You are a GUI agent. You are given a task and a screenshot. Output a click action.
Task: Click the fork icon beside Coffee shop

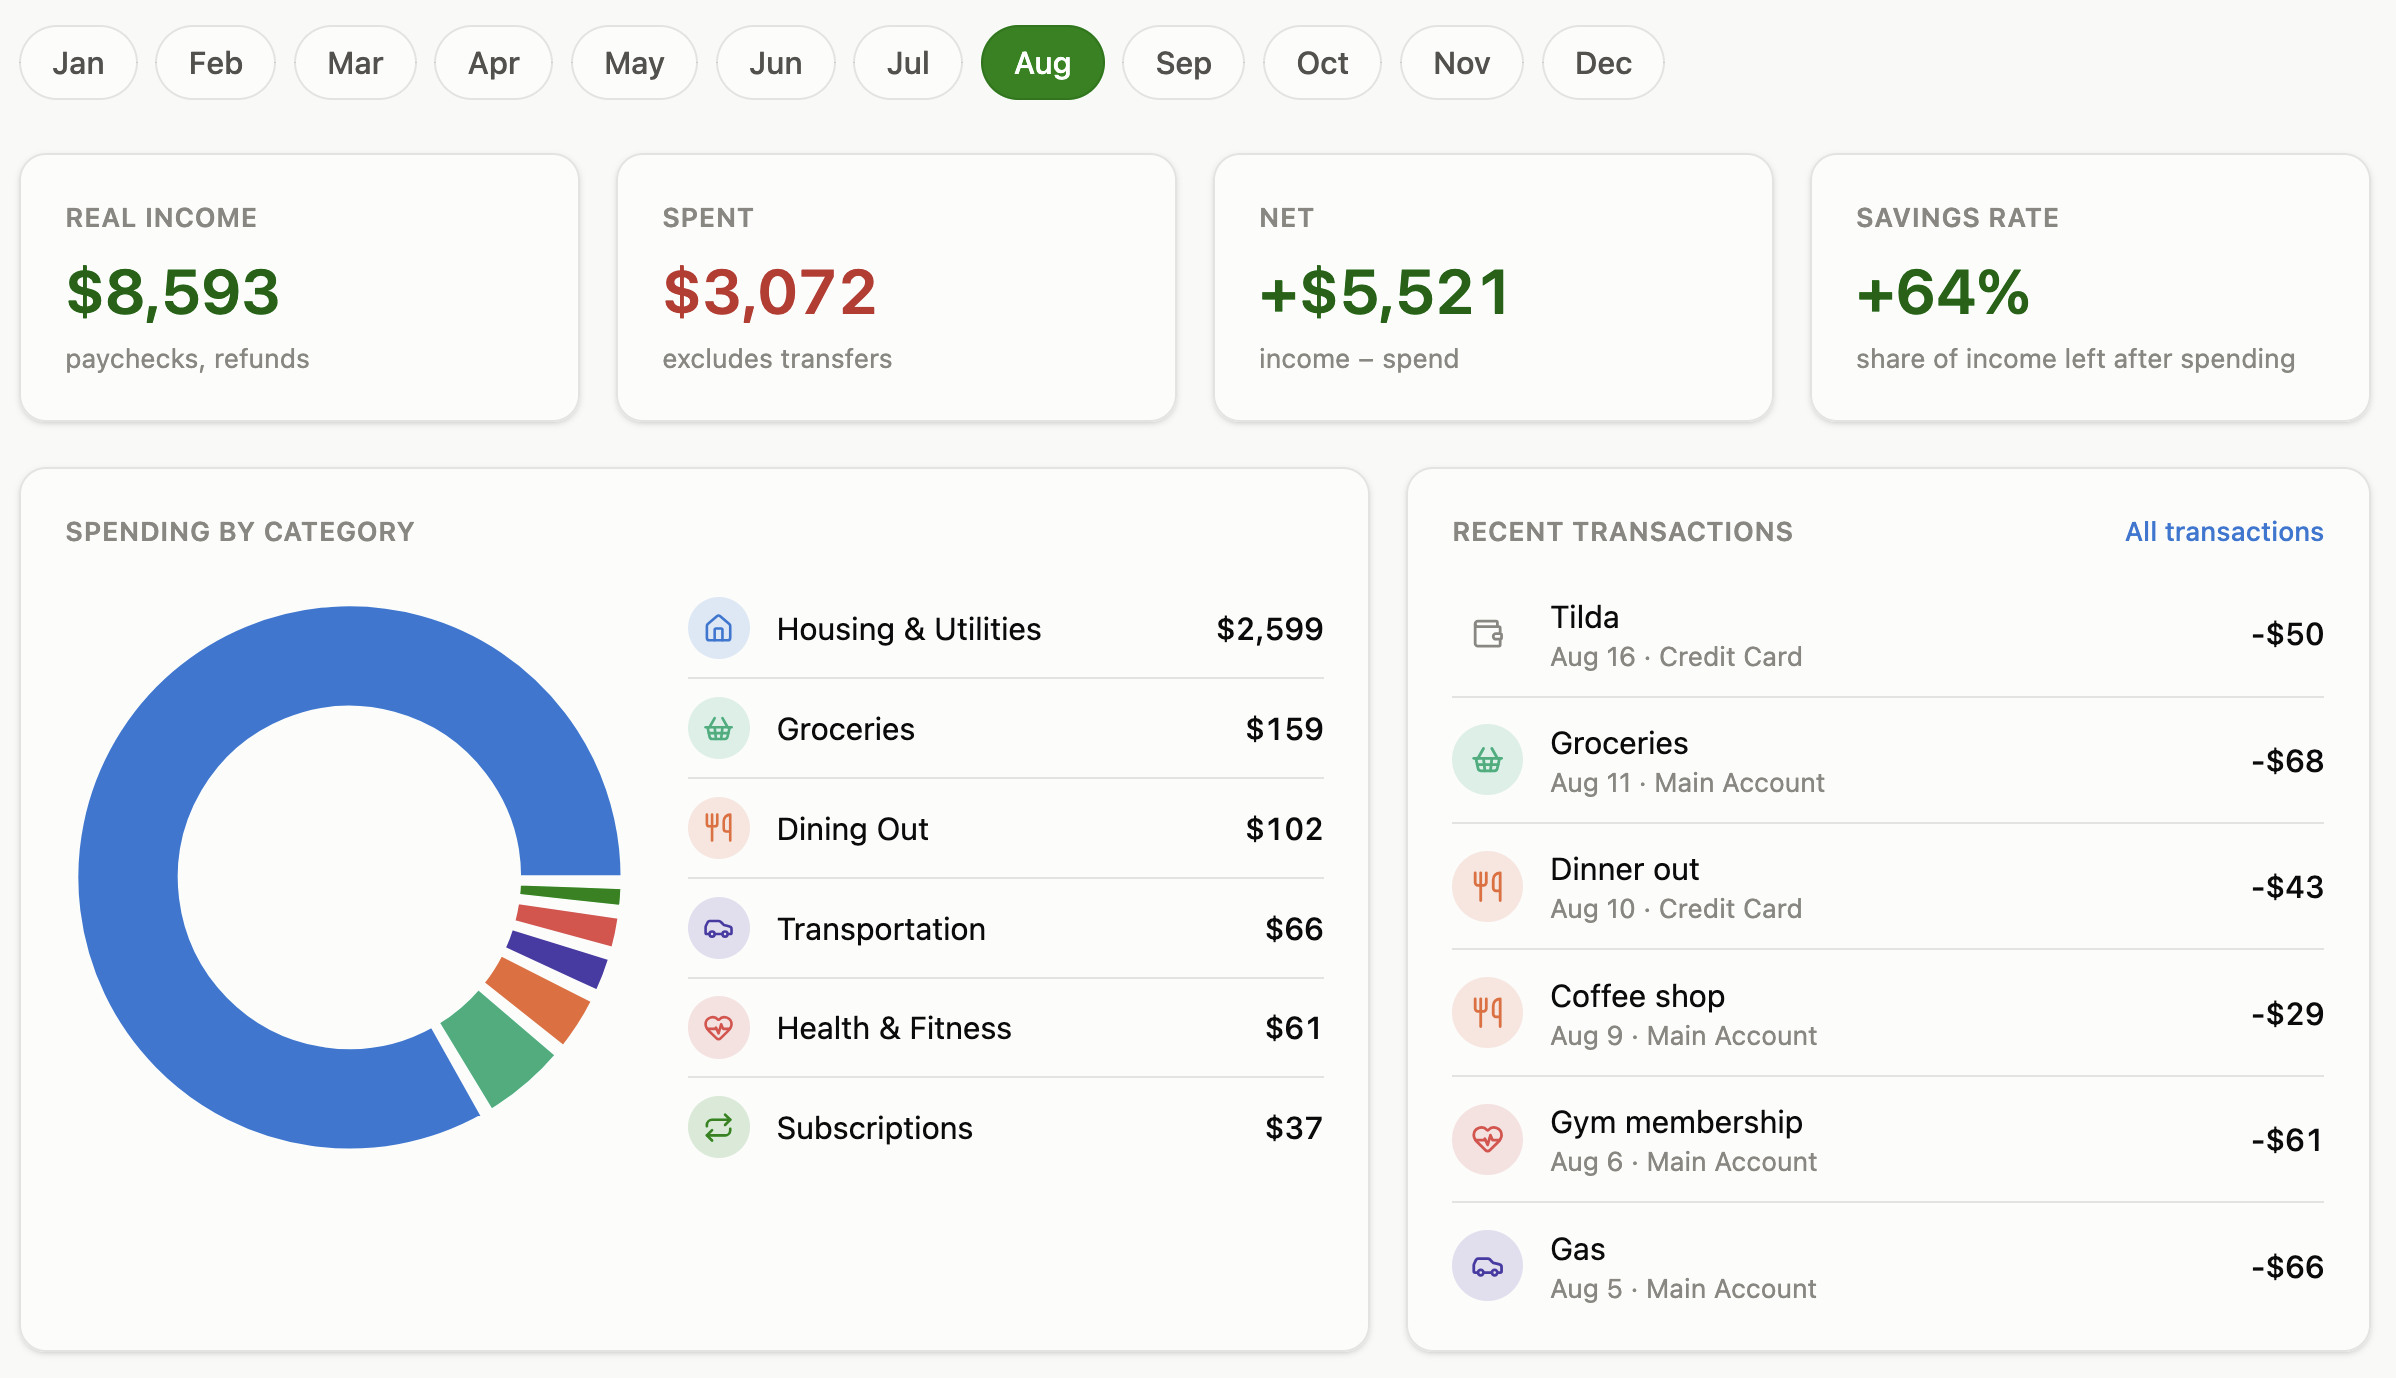[x=1488, y=1013]
